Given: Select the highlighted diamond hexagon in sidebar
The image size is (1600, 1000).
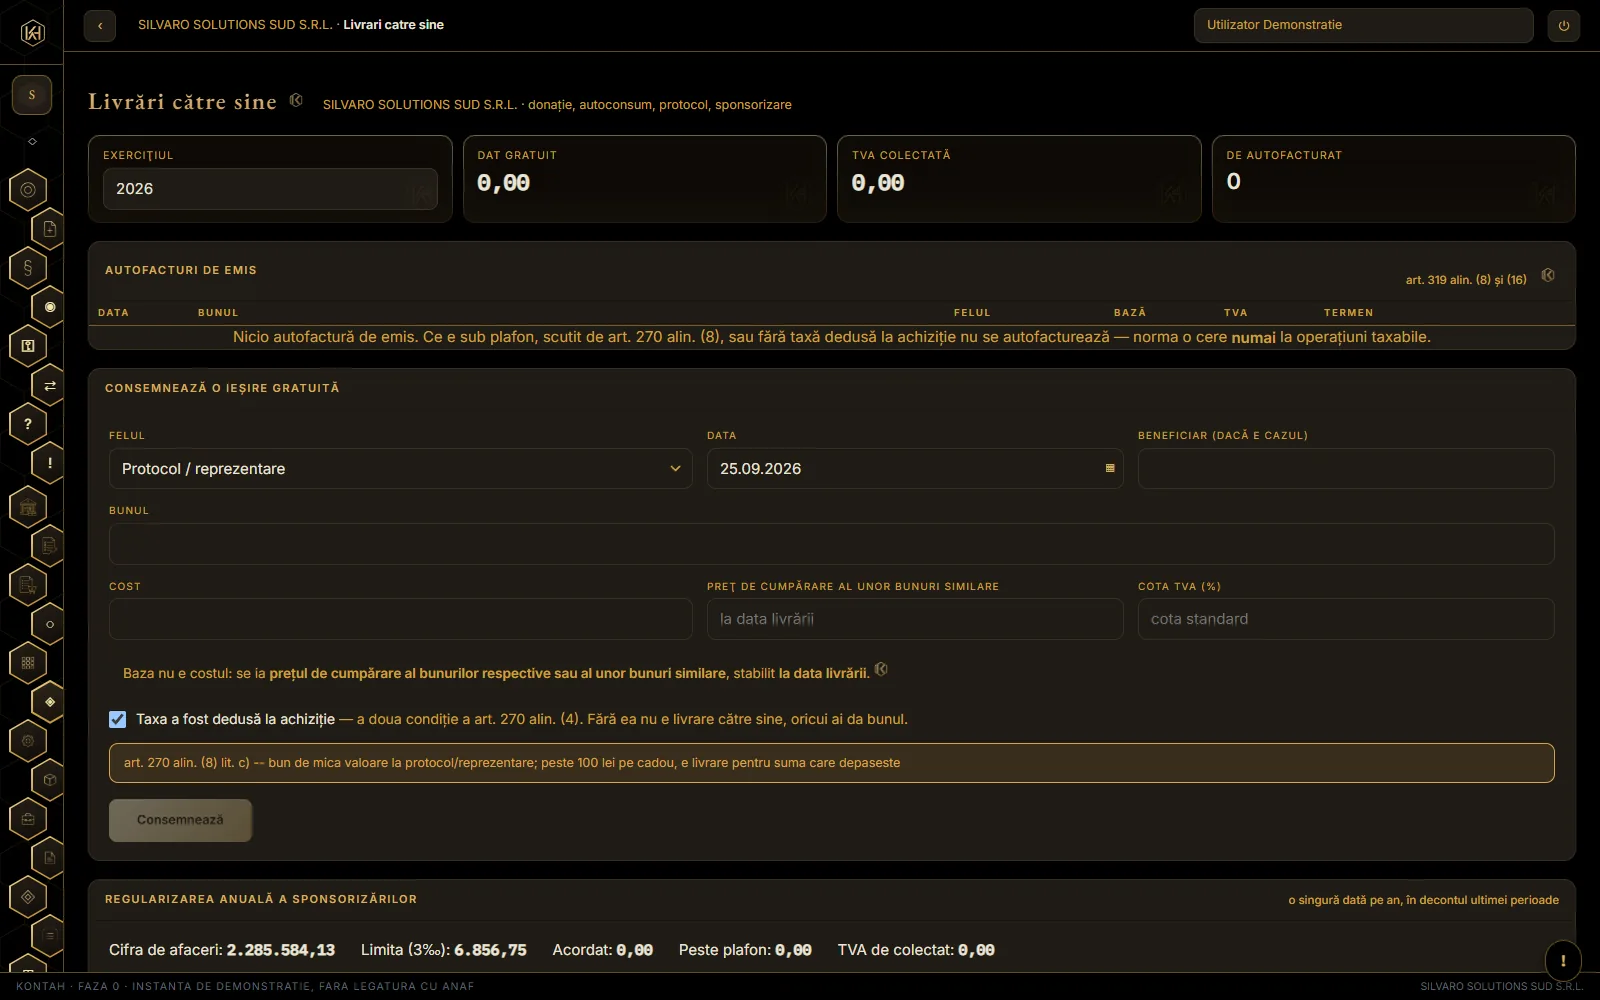Looking at the screenshot, I should point(50,701).
